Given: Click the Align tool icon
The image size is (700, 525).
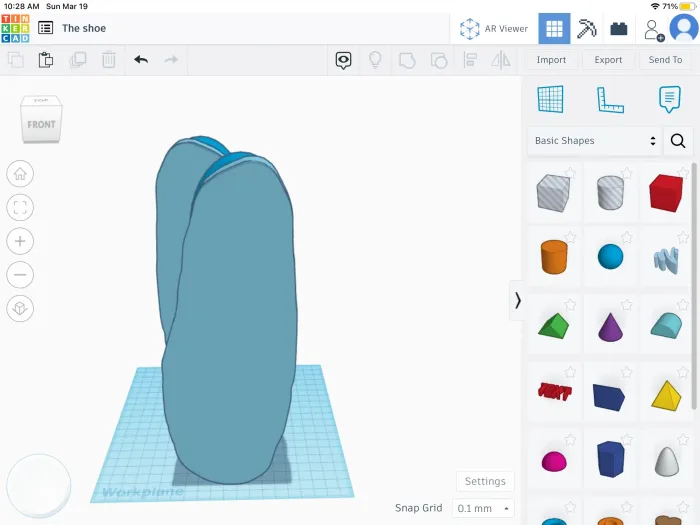Looking at the screenshot, I should (470, 60).
